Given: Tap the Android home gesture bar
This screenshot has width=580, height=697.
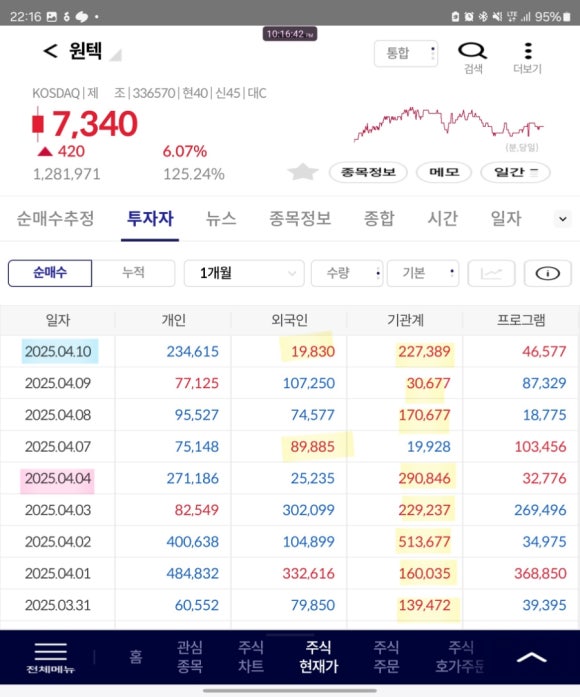Looking at the screenshot, I should point(290,691).
